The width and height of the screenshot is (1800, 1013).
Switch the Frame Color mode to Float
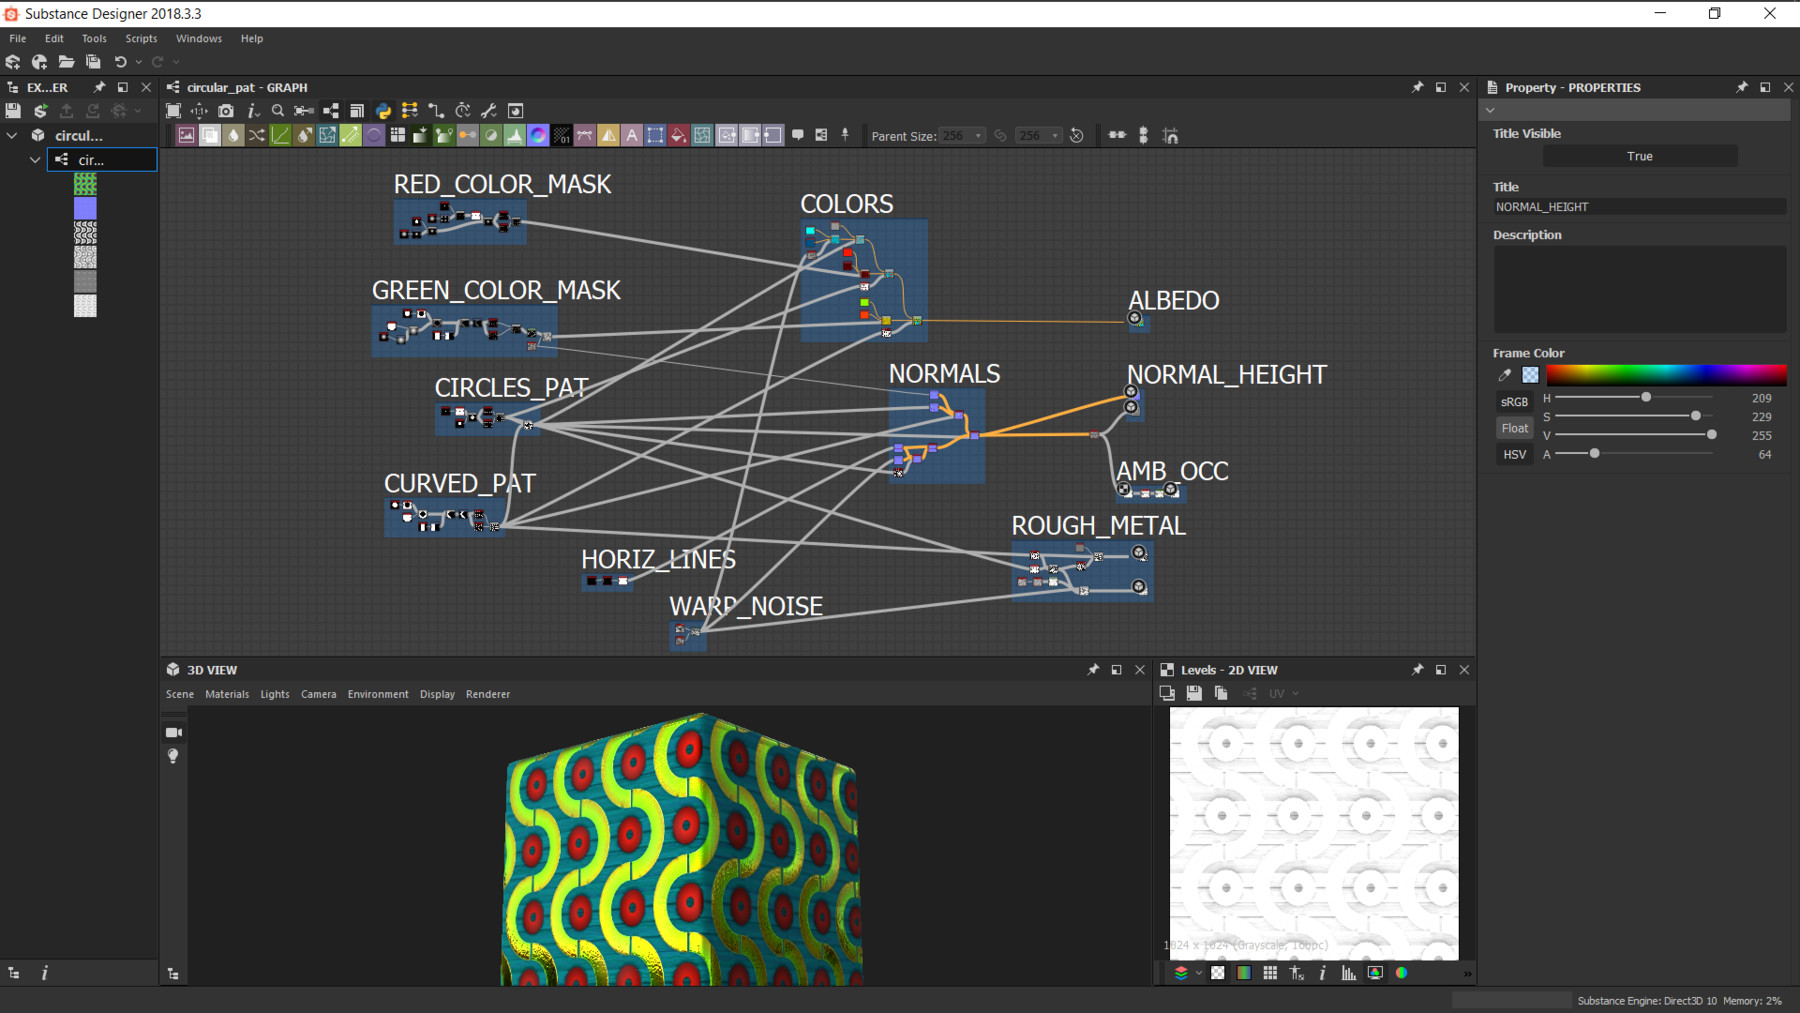[1514, 427]
